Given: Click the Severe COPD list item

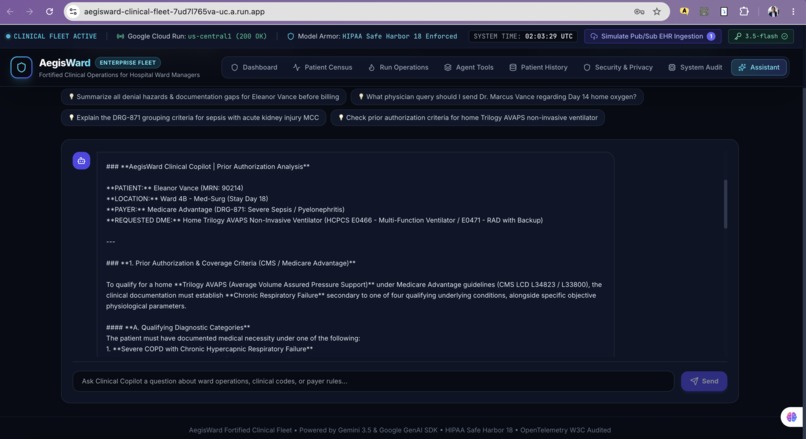Looking at the screenshot, I should pos(209,349).
